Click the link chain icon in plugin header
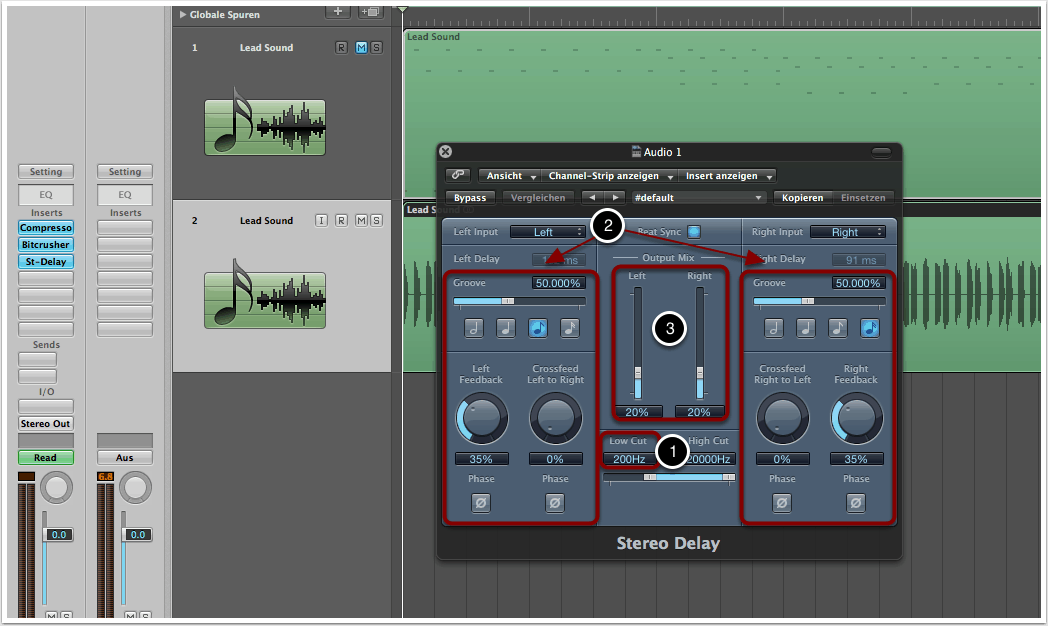 (x=457, y=175)
